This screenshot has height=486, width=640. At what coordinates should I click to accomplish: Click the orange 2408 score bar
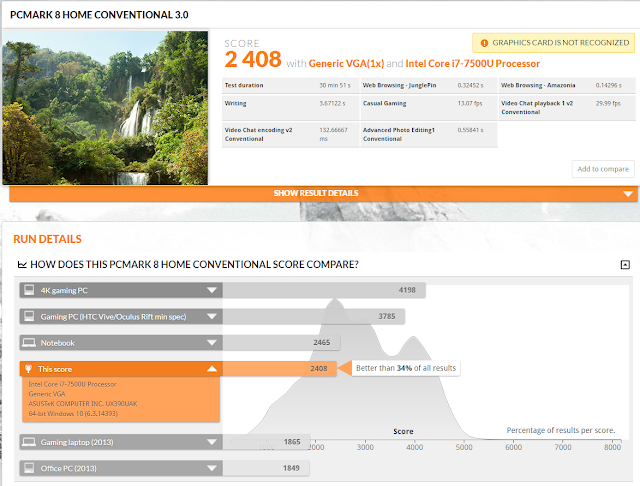pyautogui.click(x=280, y=369)
